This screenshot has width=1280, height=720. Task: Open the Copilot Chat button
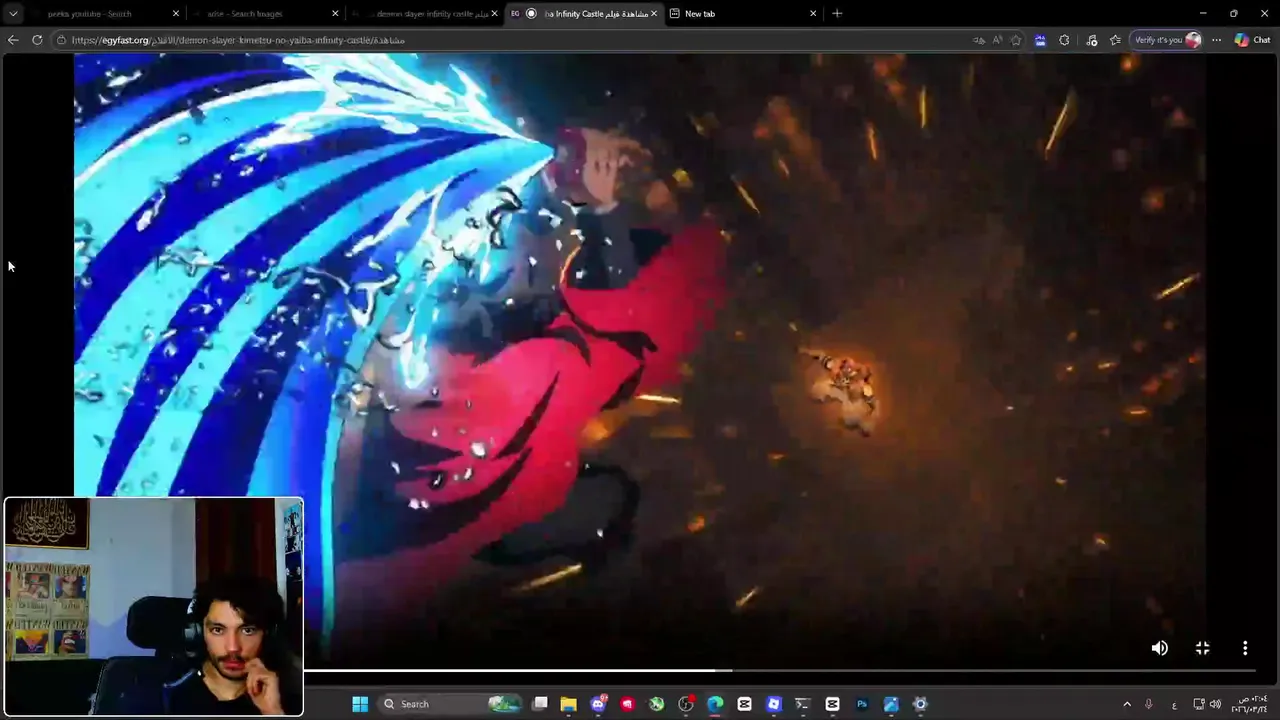tap(1252, 40)
